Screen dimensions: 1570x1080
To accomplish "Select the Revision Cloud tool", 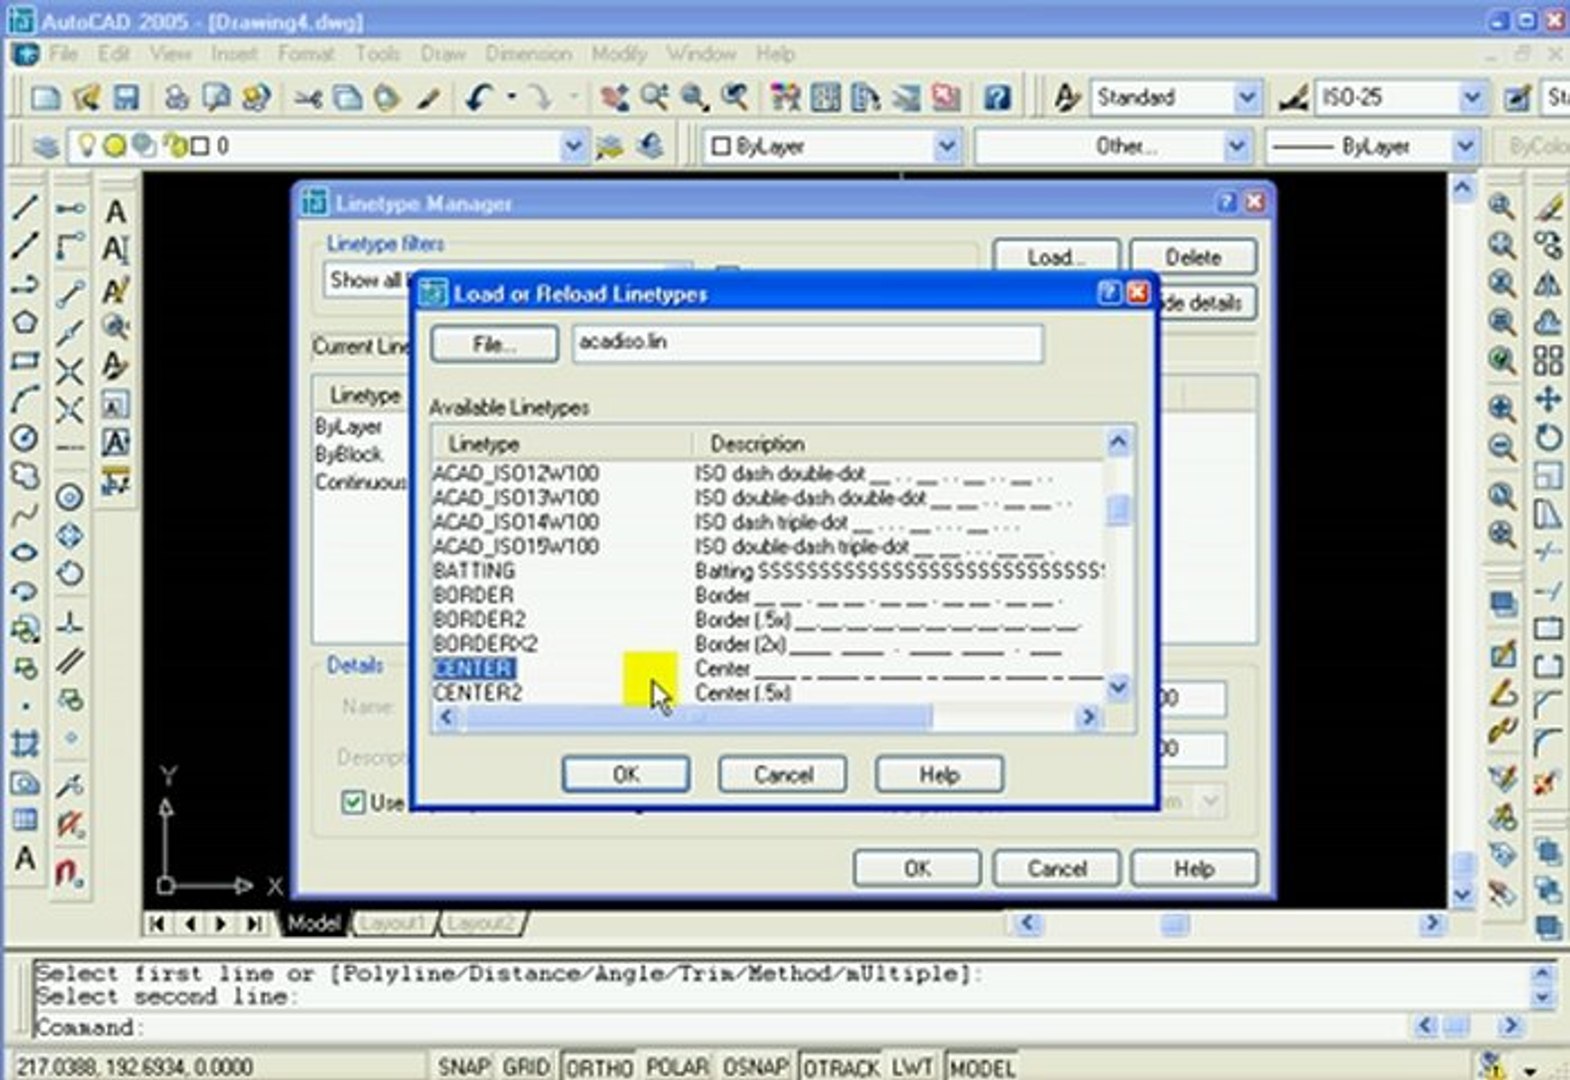I will coord(25,476).
